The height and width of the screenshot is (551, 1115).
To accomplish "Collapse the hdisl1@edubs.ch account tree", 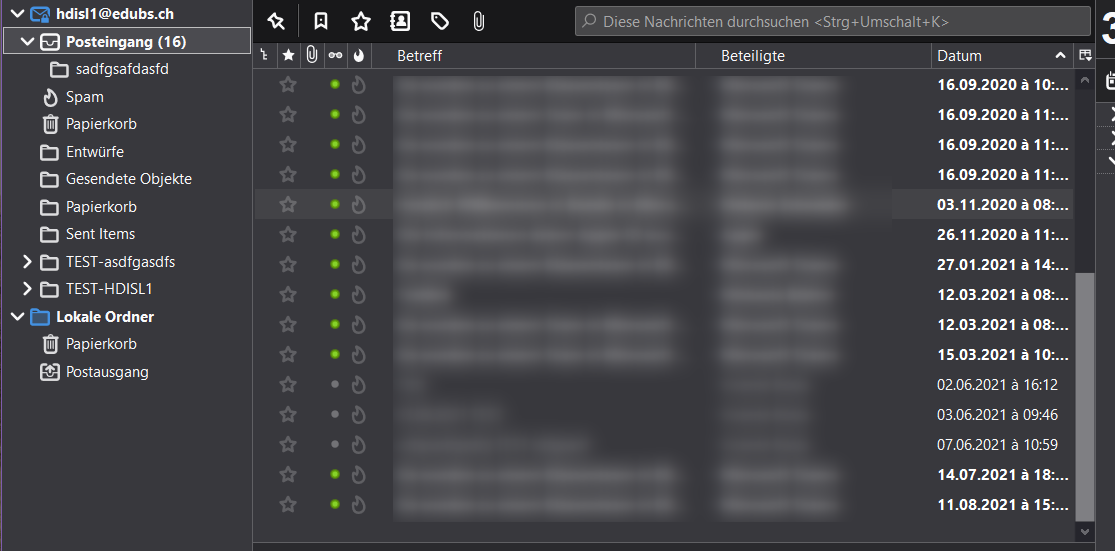I will click(17, 14).
